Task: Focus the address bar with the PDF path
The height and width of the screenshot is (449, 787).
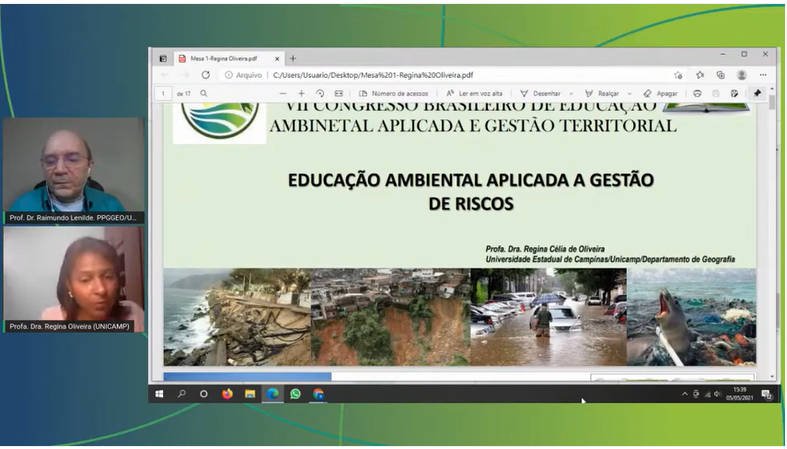Action: 373,75
